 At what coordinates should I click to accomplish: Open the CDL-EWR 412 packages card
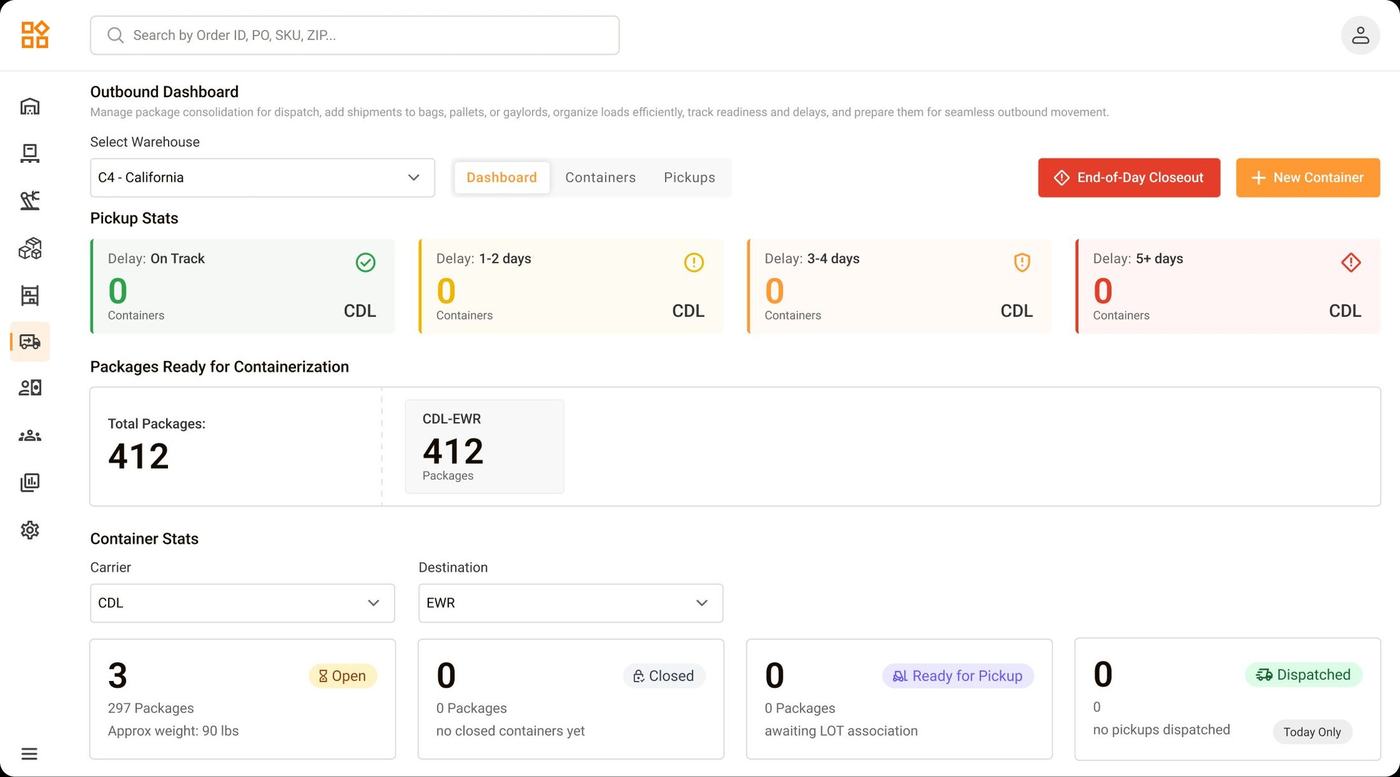484,446
